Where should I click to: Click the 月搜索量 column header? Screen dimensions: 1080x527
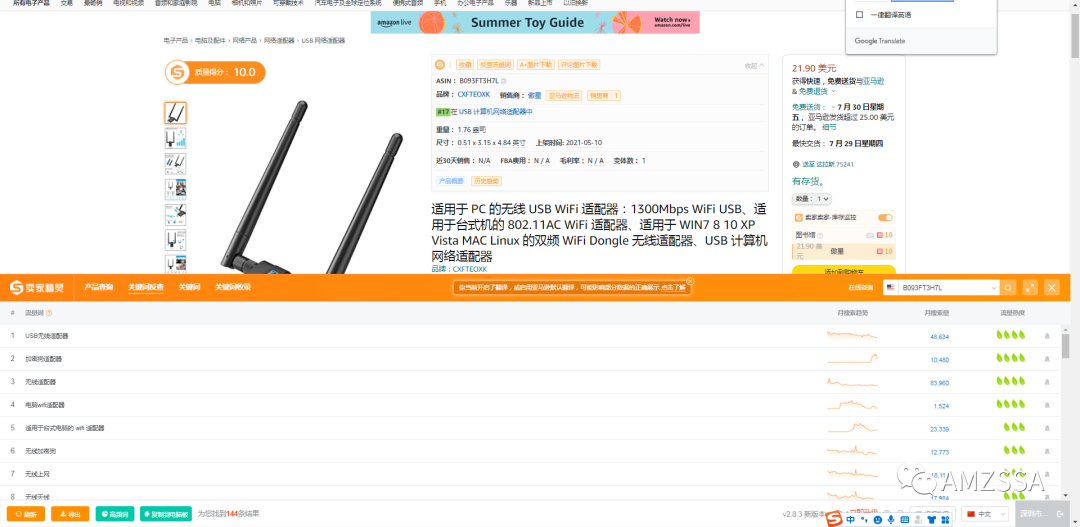pos(937,313)
